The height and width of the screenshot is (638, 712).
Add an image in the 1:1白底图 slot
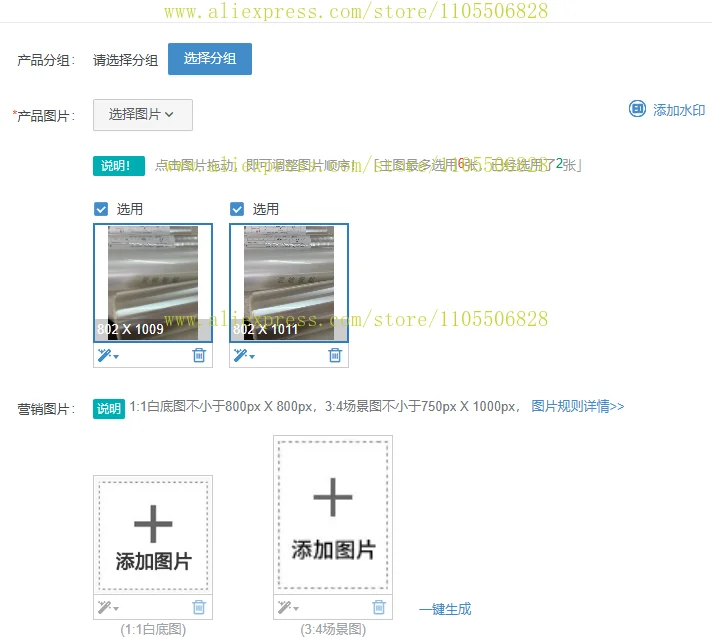click(x=153, y=535)
